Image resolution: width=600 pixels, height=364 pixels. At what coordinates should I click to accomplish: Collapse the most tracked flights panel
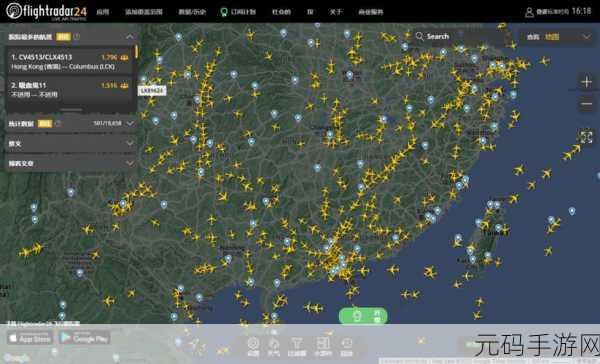[x=130, y=37]
